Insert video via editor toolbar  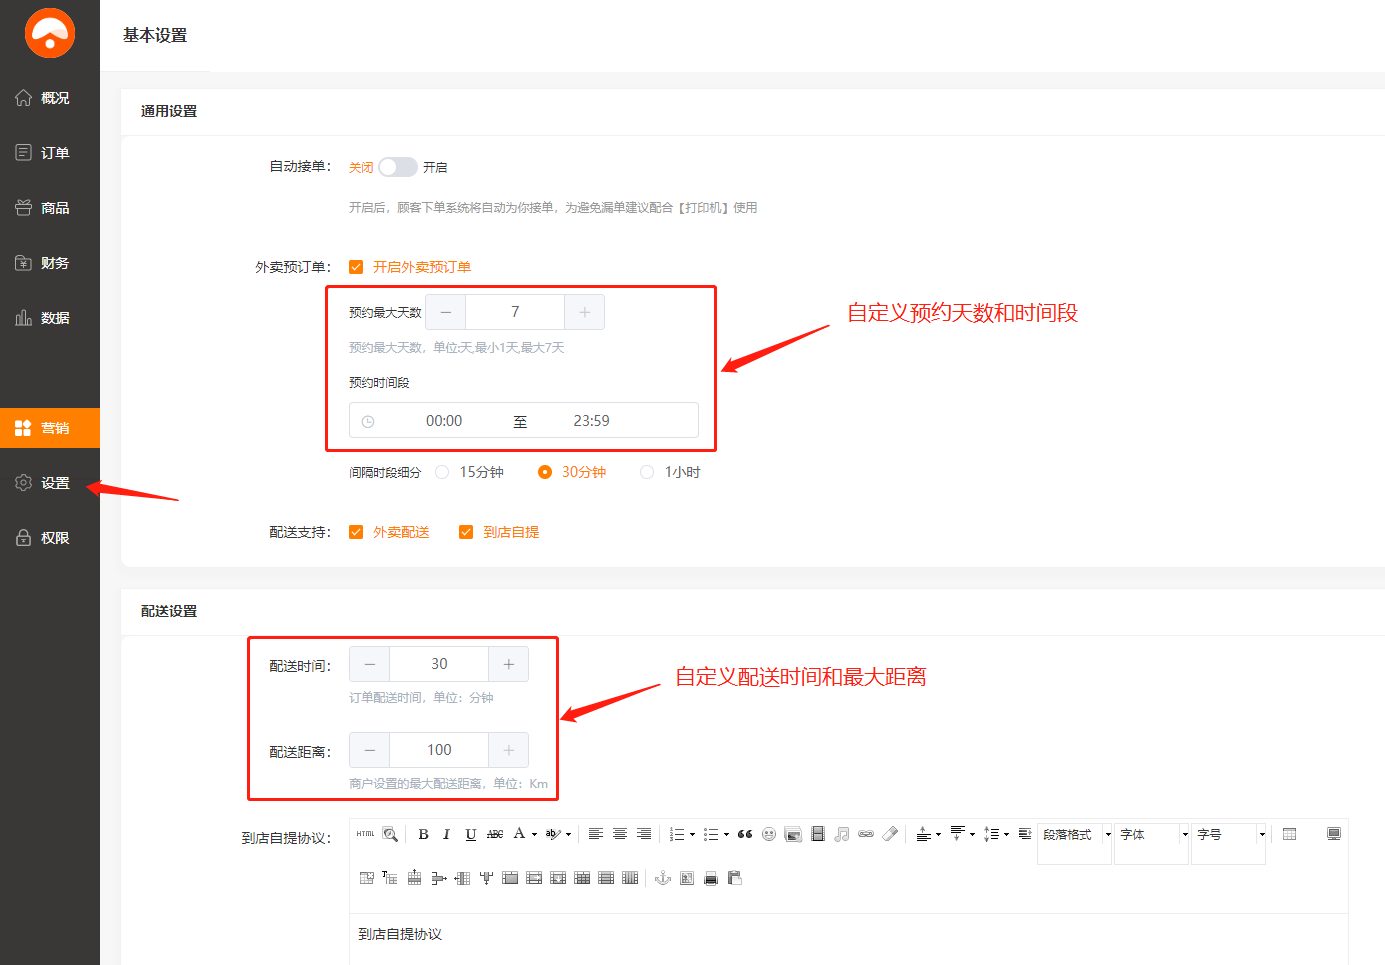coord(818,834)
